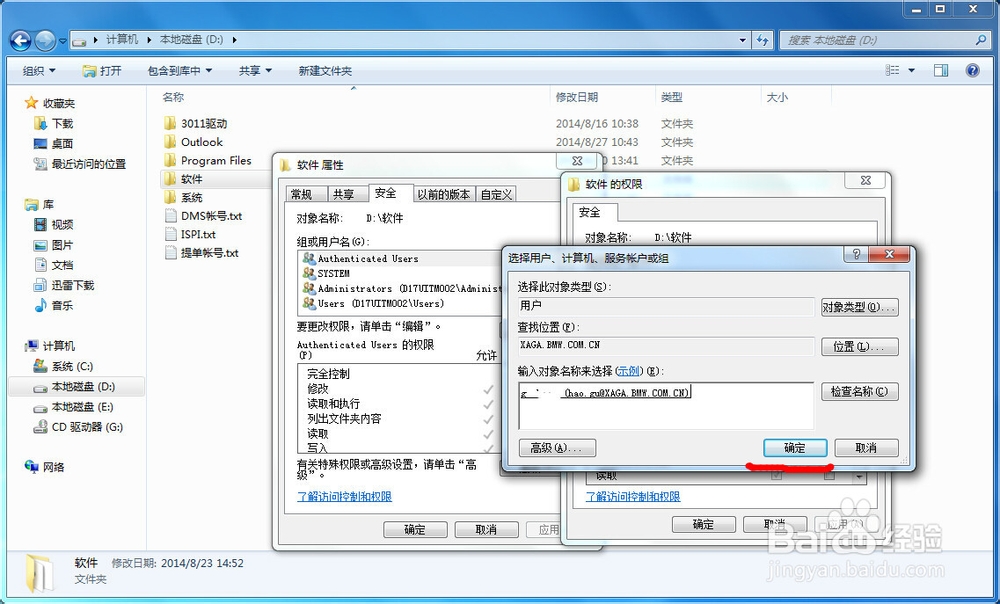Click the back navigation arrow
The height and width of the screenshot is (604, 1000).
click(x=21, y=40)
